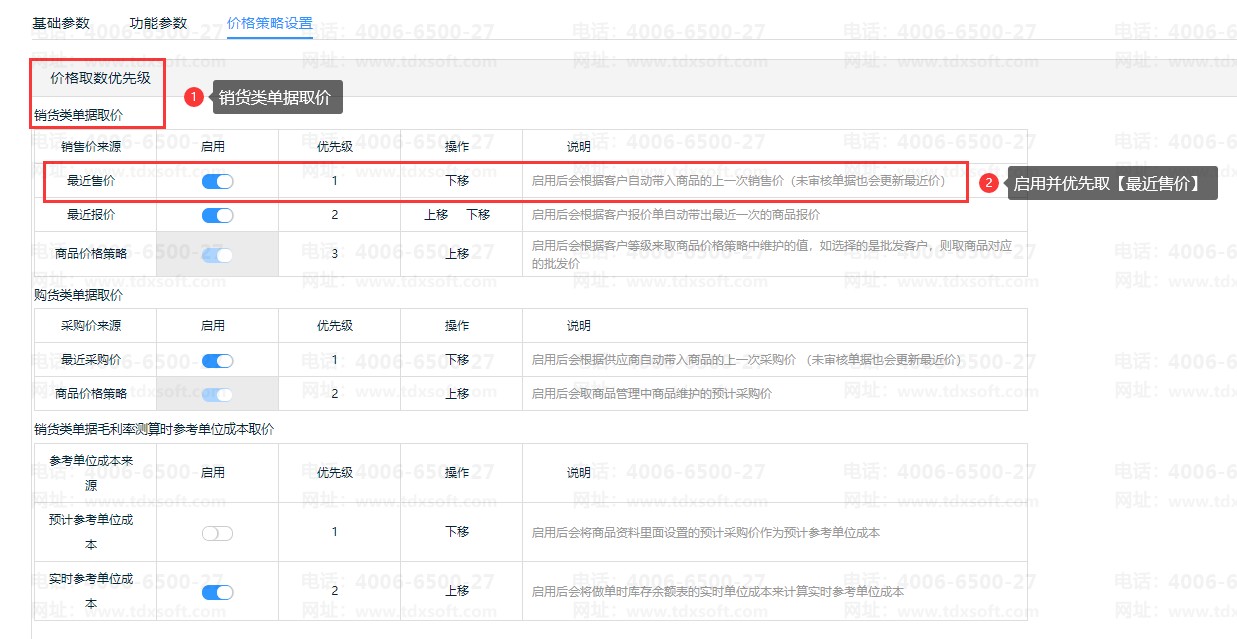The height and width of the screenshot is (639, 1237).
Task: Disable the 实时参考单位成本 switch
Action: point(217,592)
